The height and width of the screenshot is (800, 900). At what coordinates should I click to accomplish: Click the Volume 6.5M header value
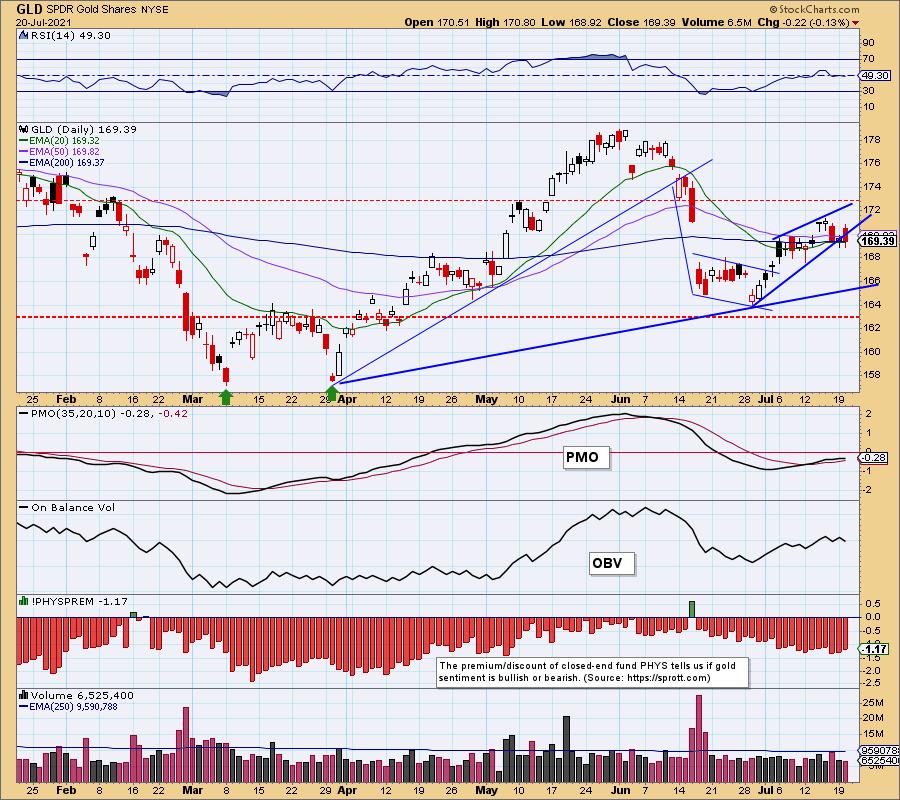pyautogui.click(x=717, y=22)
